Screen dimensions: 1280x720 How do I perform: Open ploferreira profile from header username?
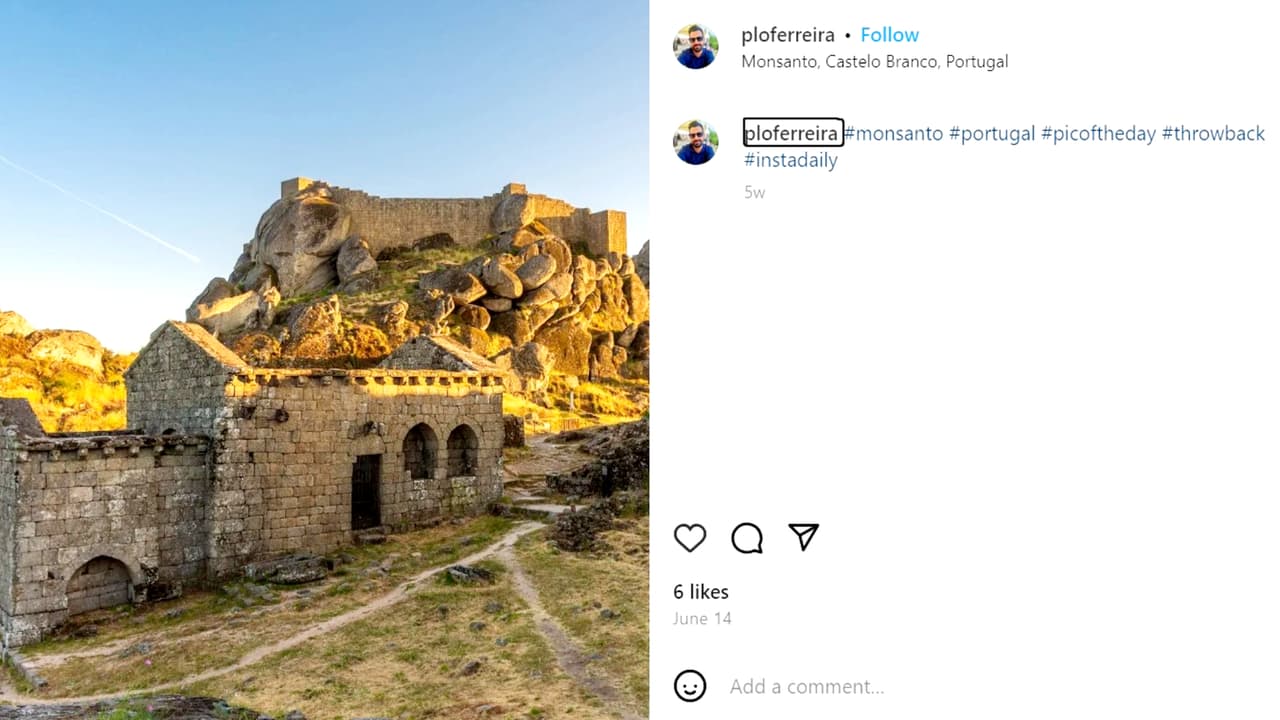(787, 35)
